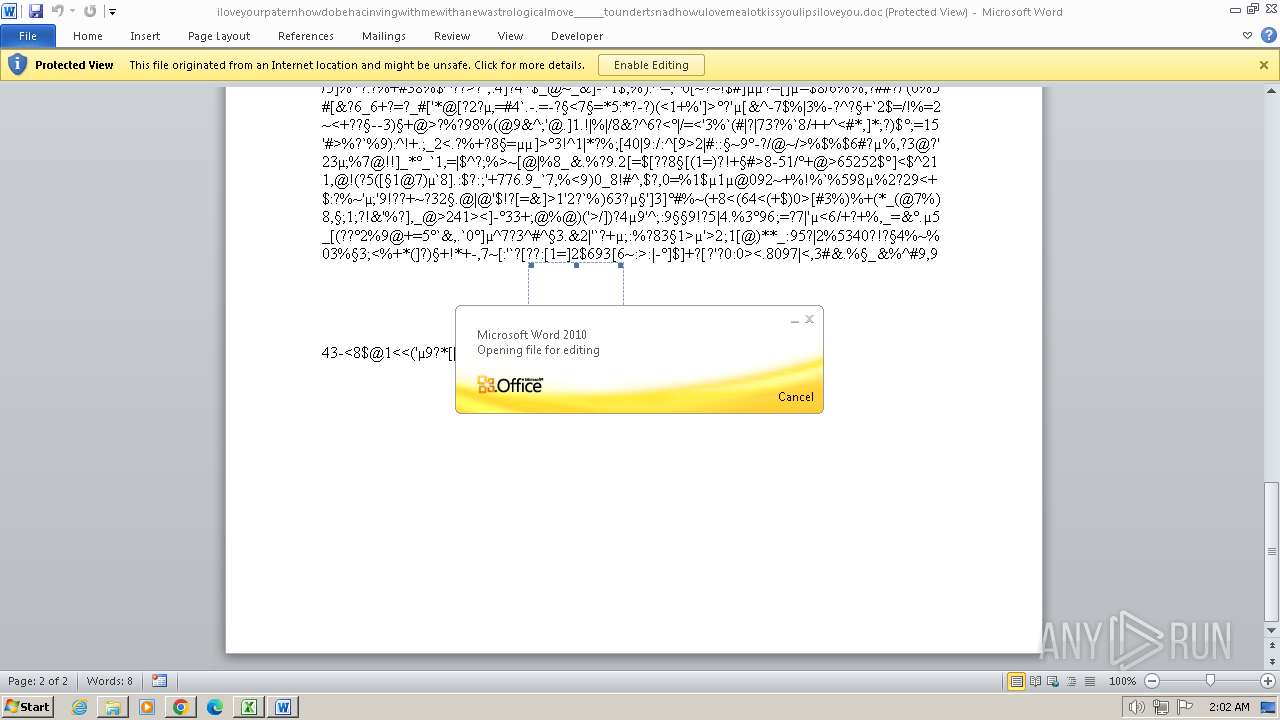The image size is (1280, 720).
Task: Click the macro recording icon in status bar
Action: [x=160, y=681]
